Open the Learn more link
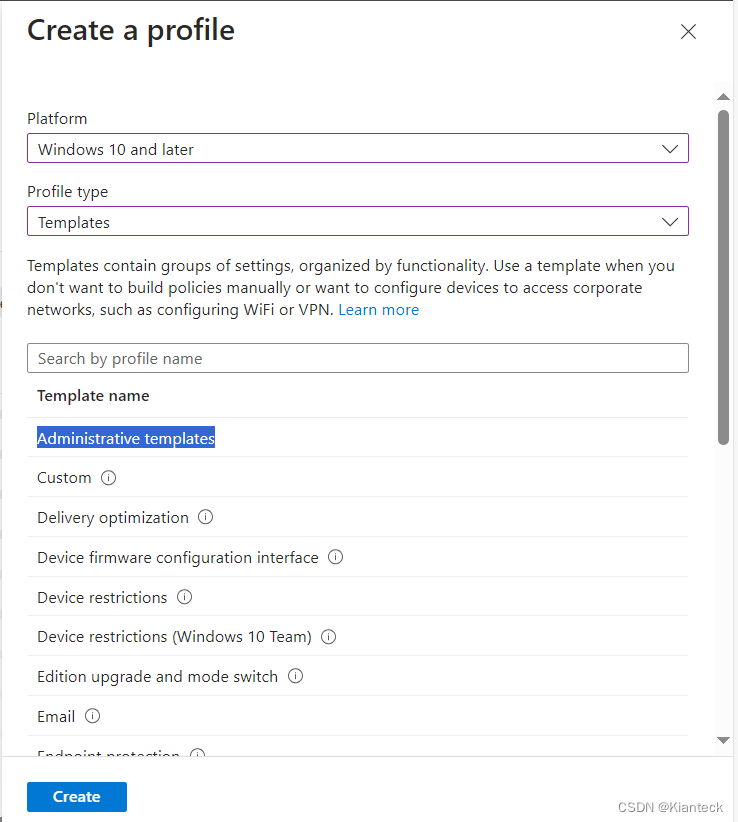738x822 pixels. (378, 309)
